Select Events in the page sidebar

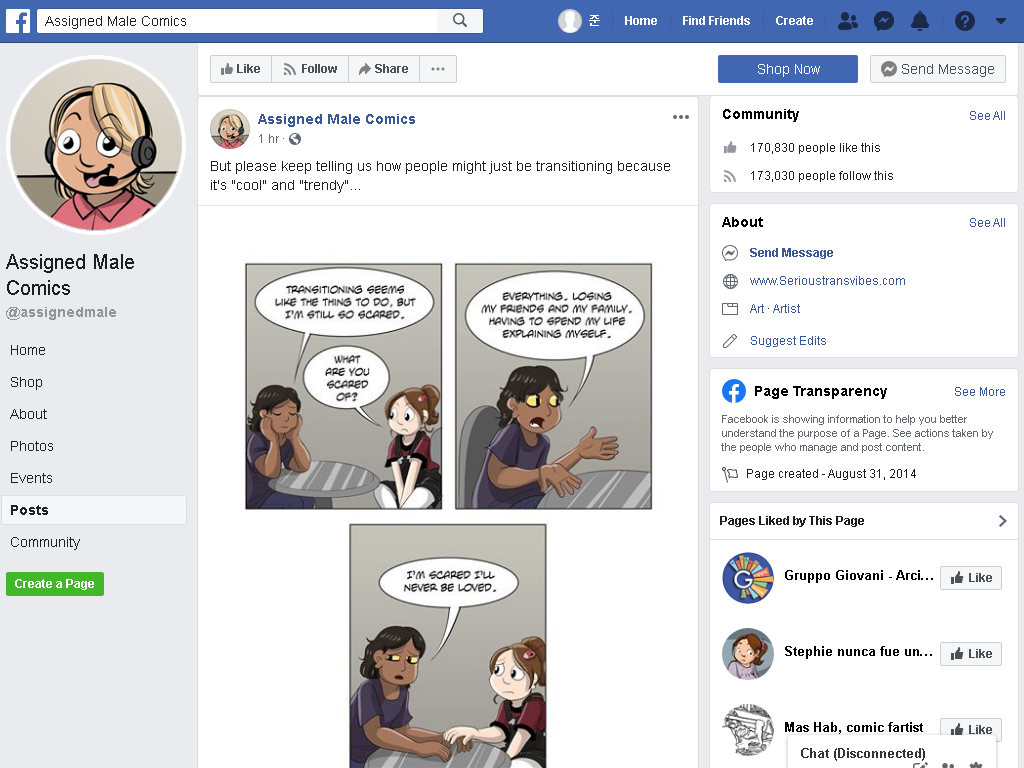31,478
